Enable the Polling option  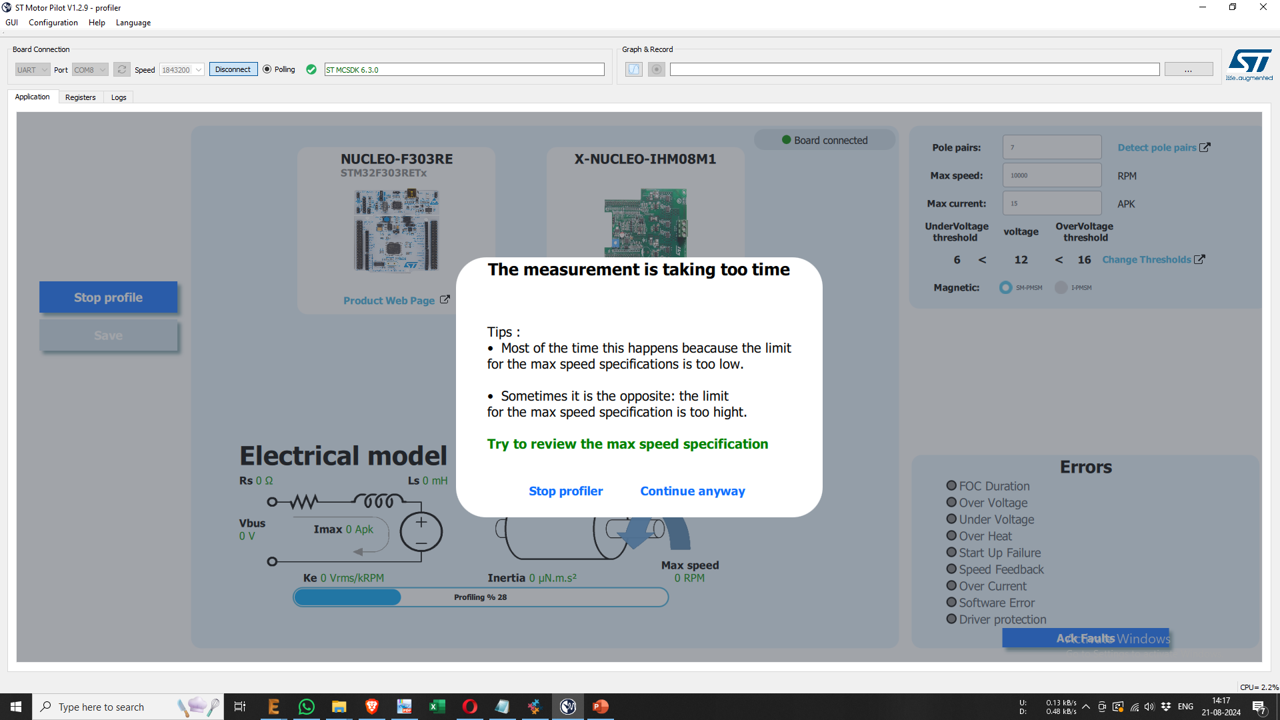(264, 69)
